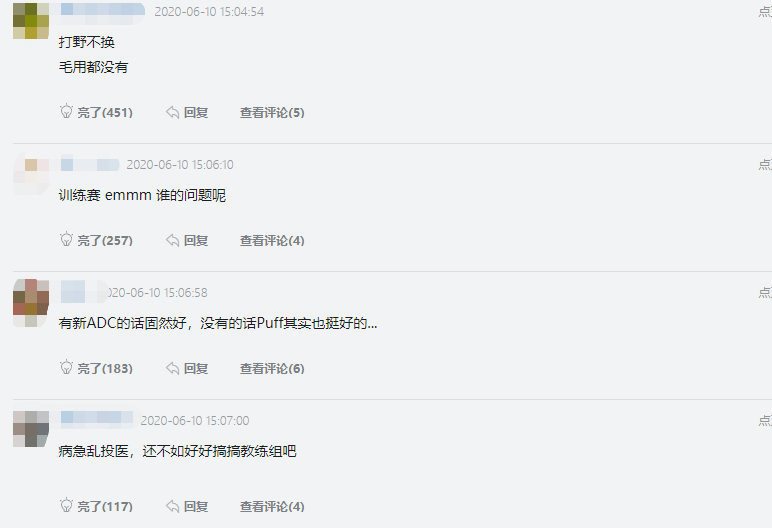Open avatar of the 打野不换 commenter
This screenshot has width=772, height=528.
coord(31,21)
